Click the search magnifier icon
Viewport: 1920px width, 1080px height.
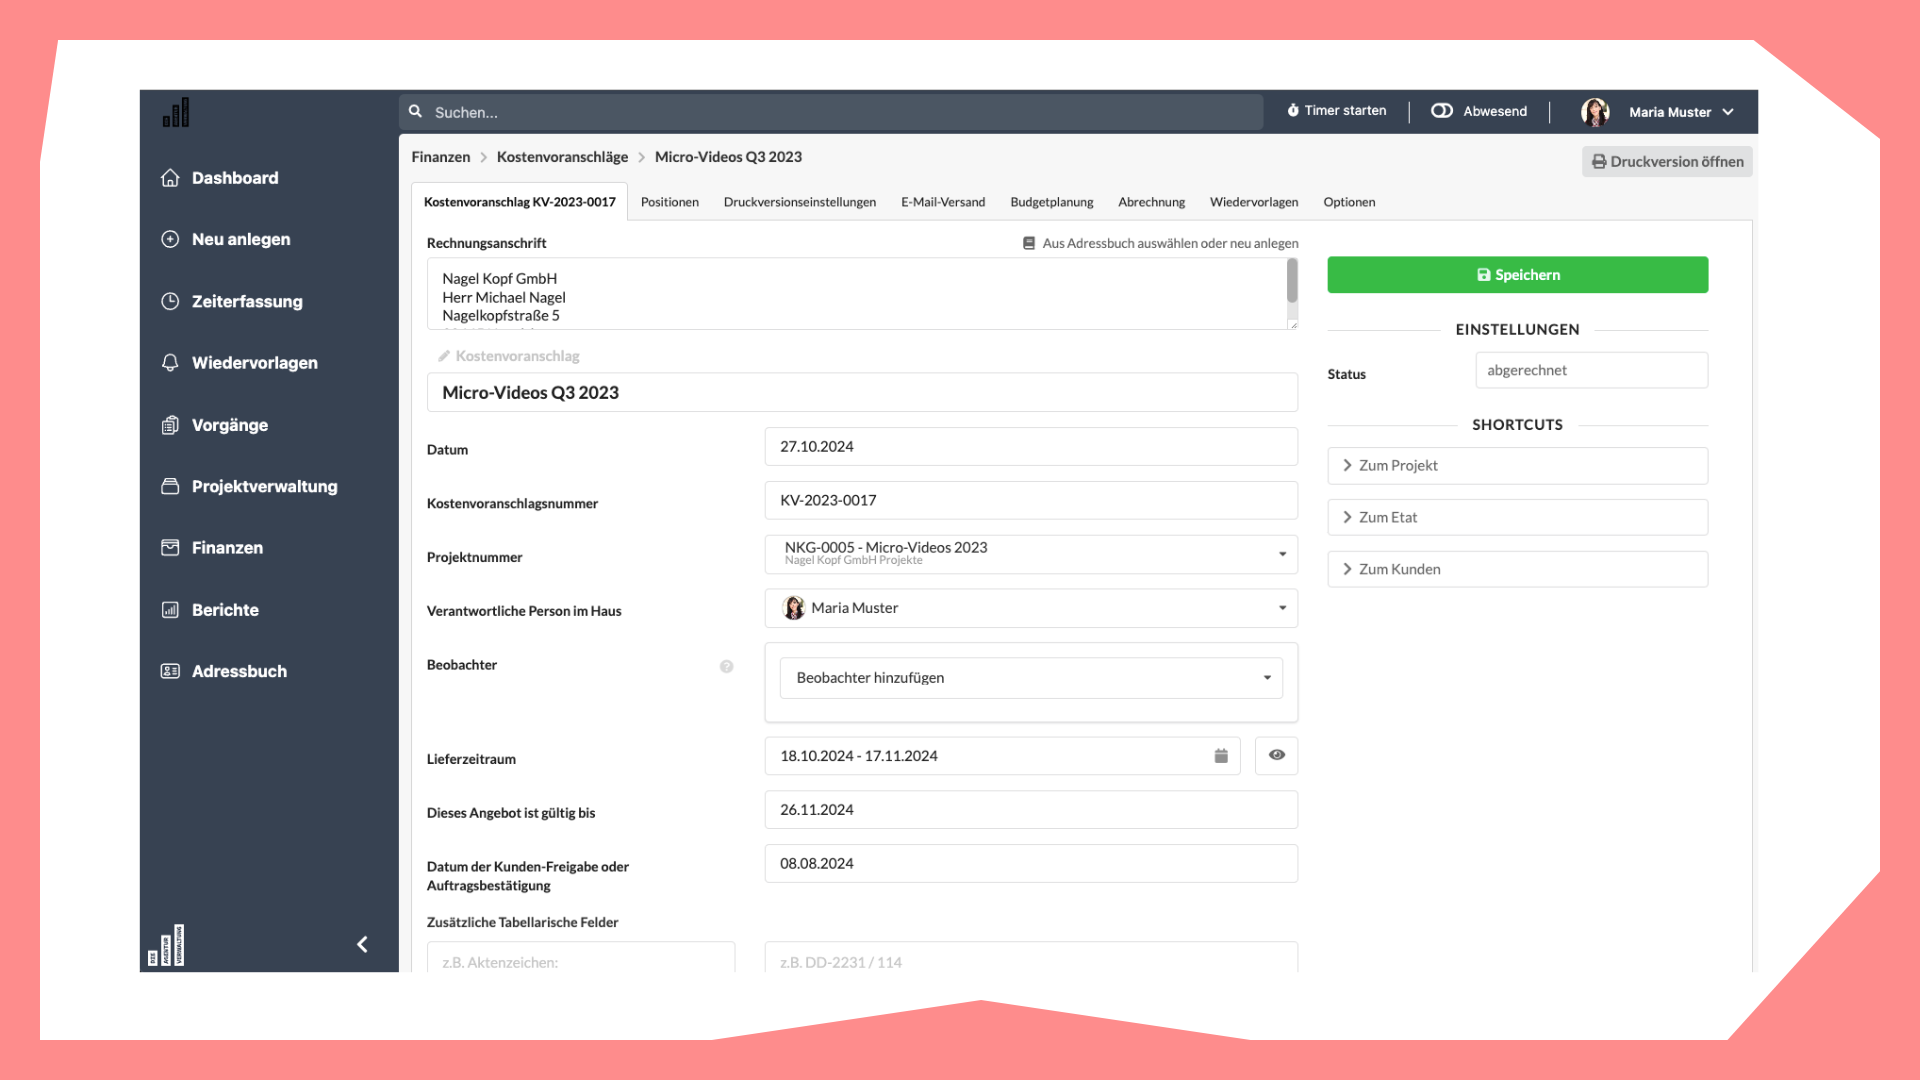(416, 112)
